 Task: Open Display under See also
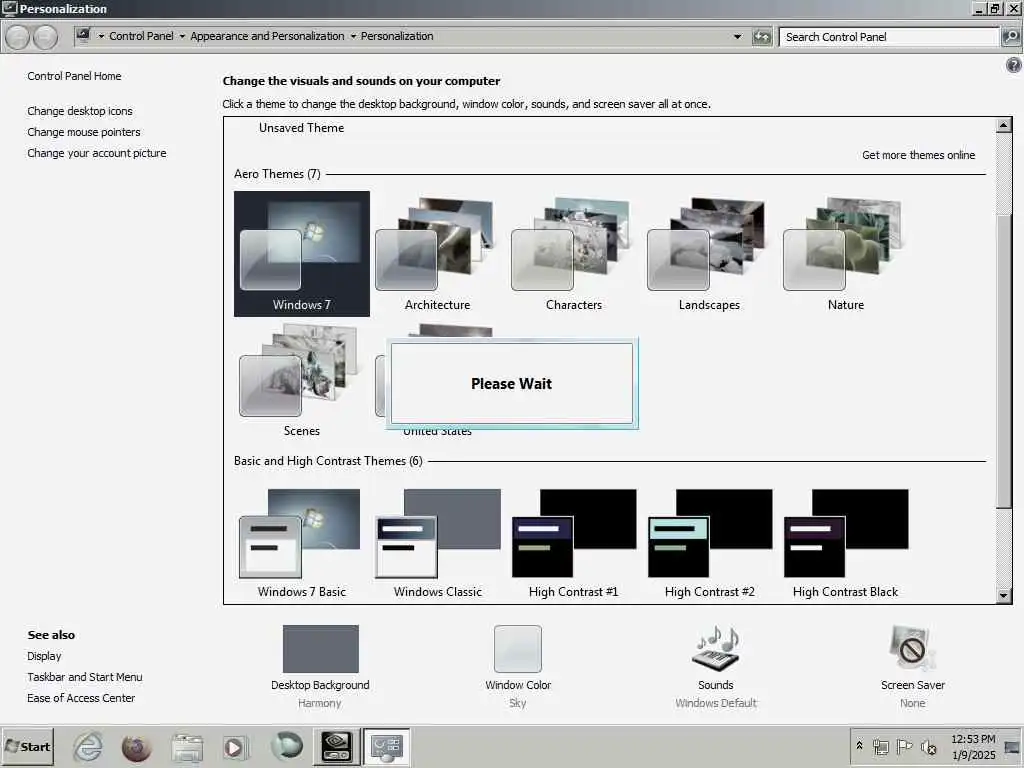click(44, 656)
